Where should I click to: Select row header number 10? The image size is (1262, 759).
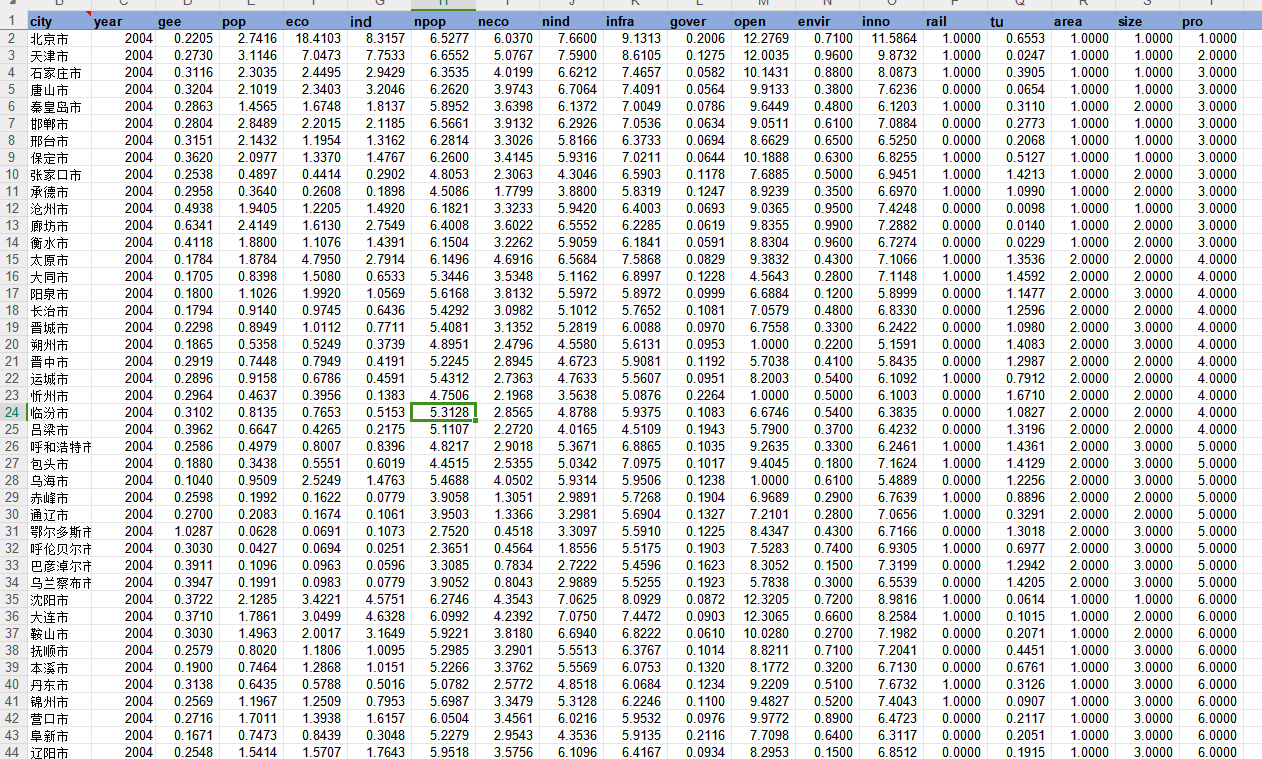point(13,174)
